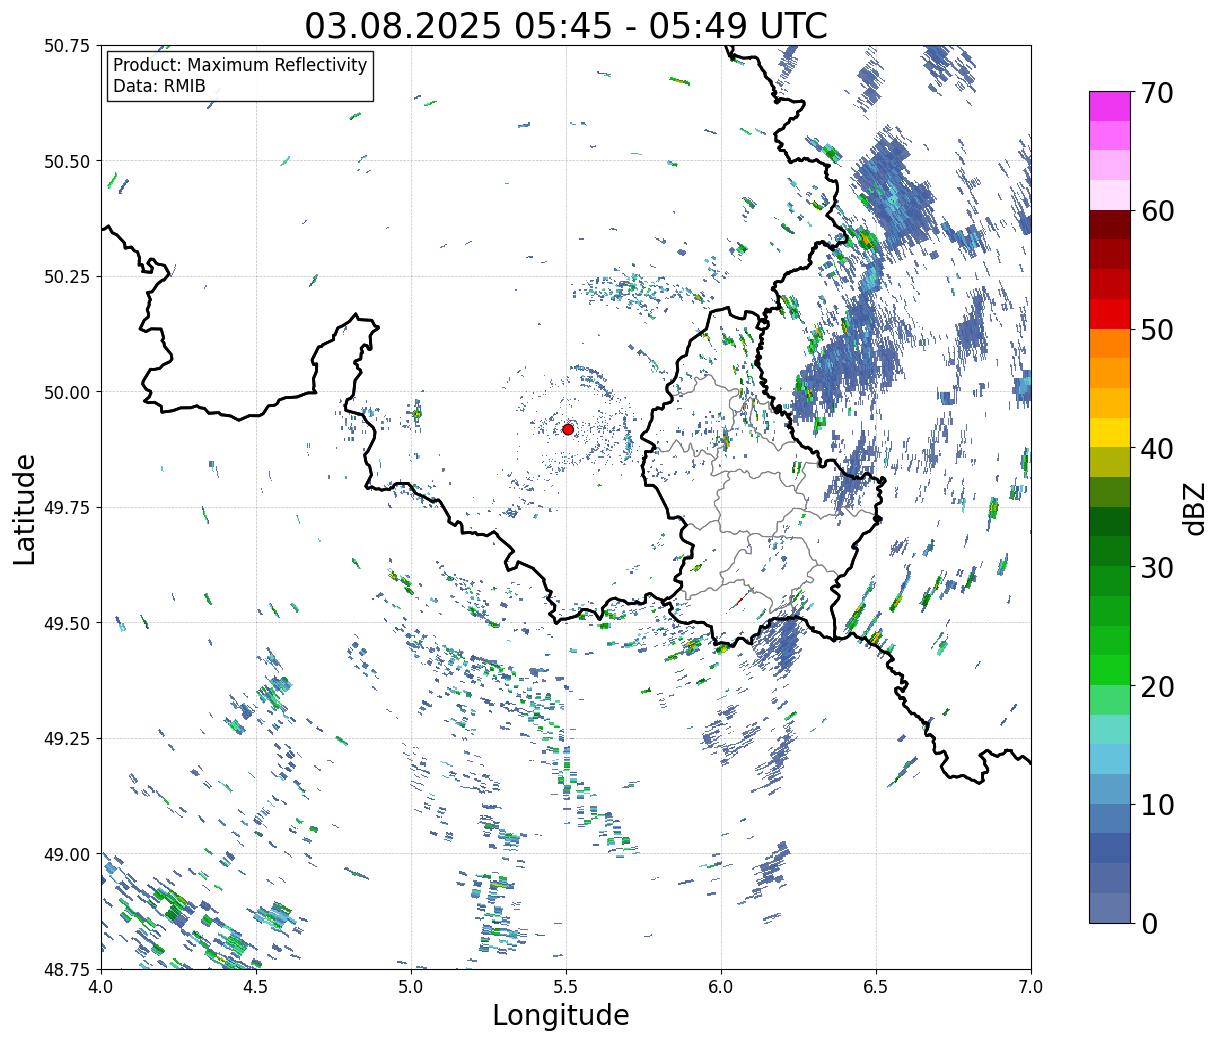Click the bright red 50 dBZ colorbar swatch

click(x=1110, y=314)
